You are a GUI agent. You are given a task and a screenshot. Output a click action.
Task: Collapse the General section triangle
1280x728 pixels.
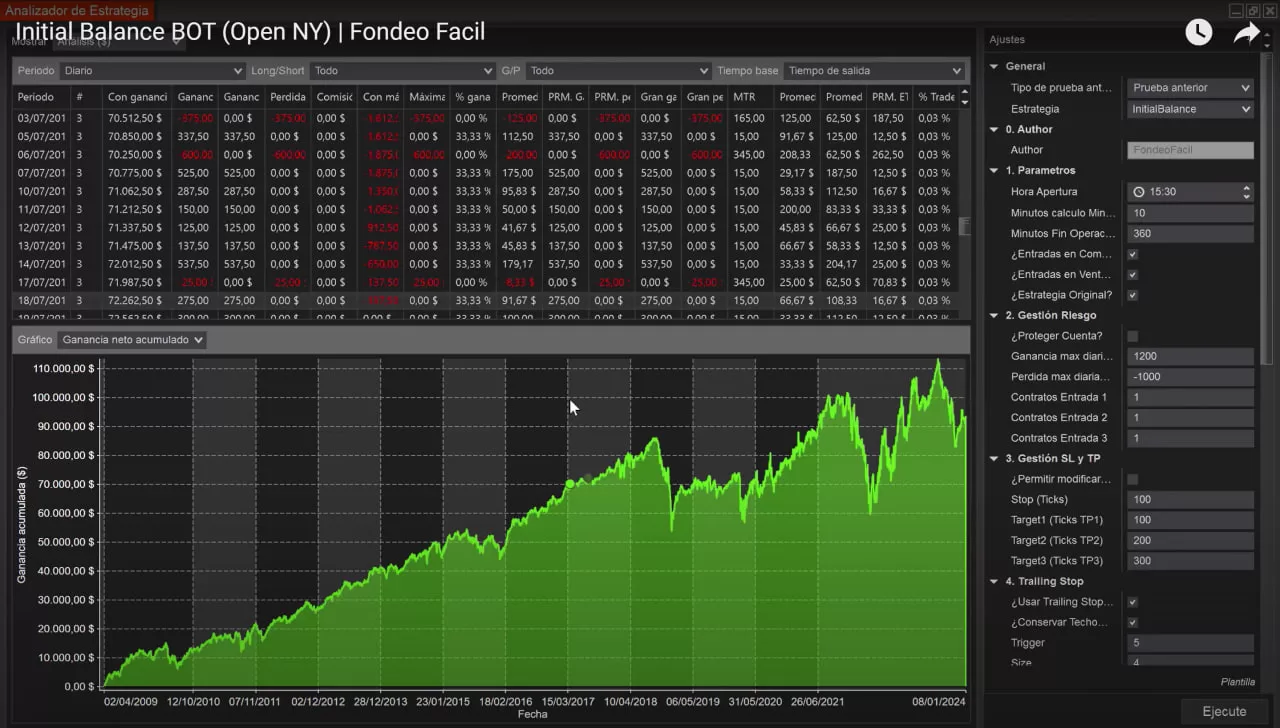[x=994, y=67]
